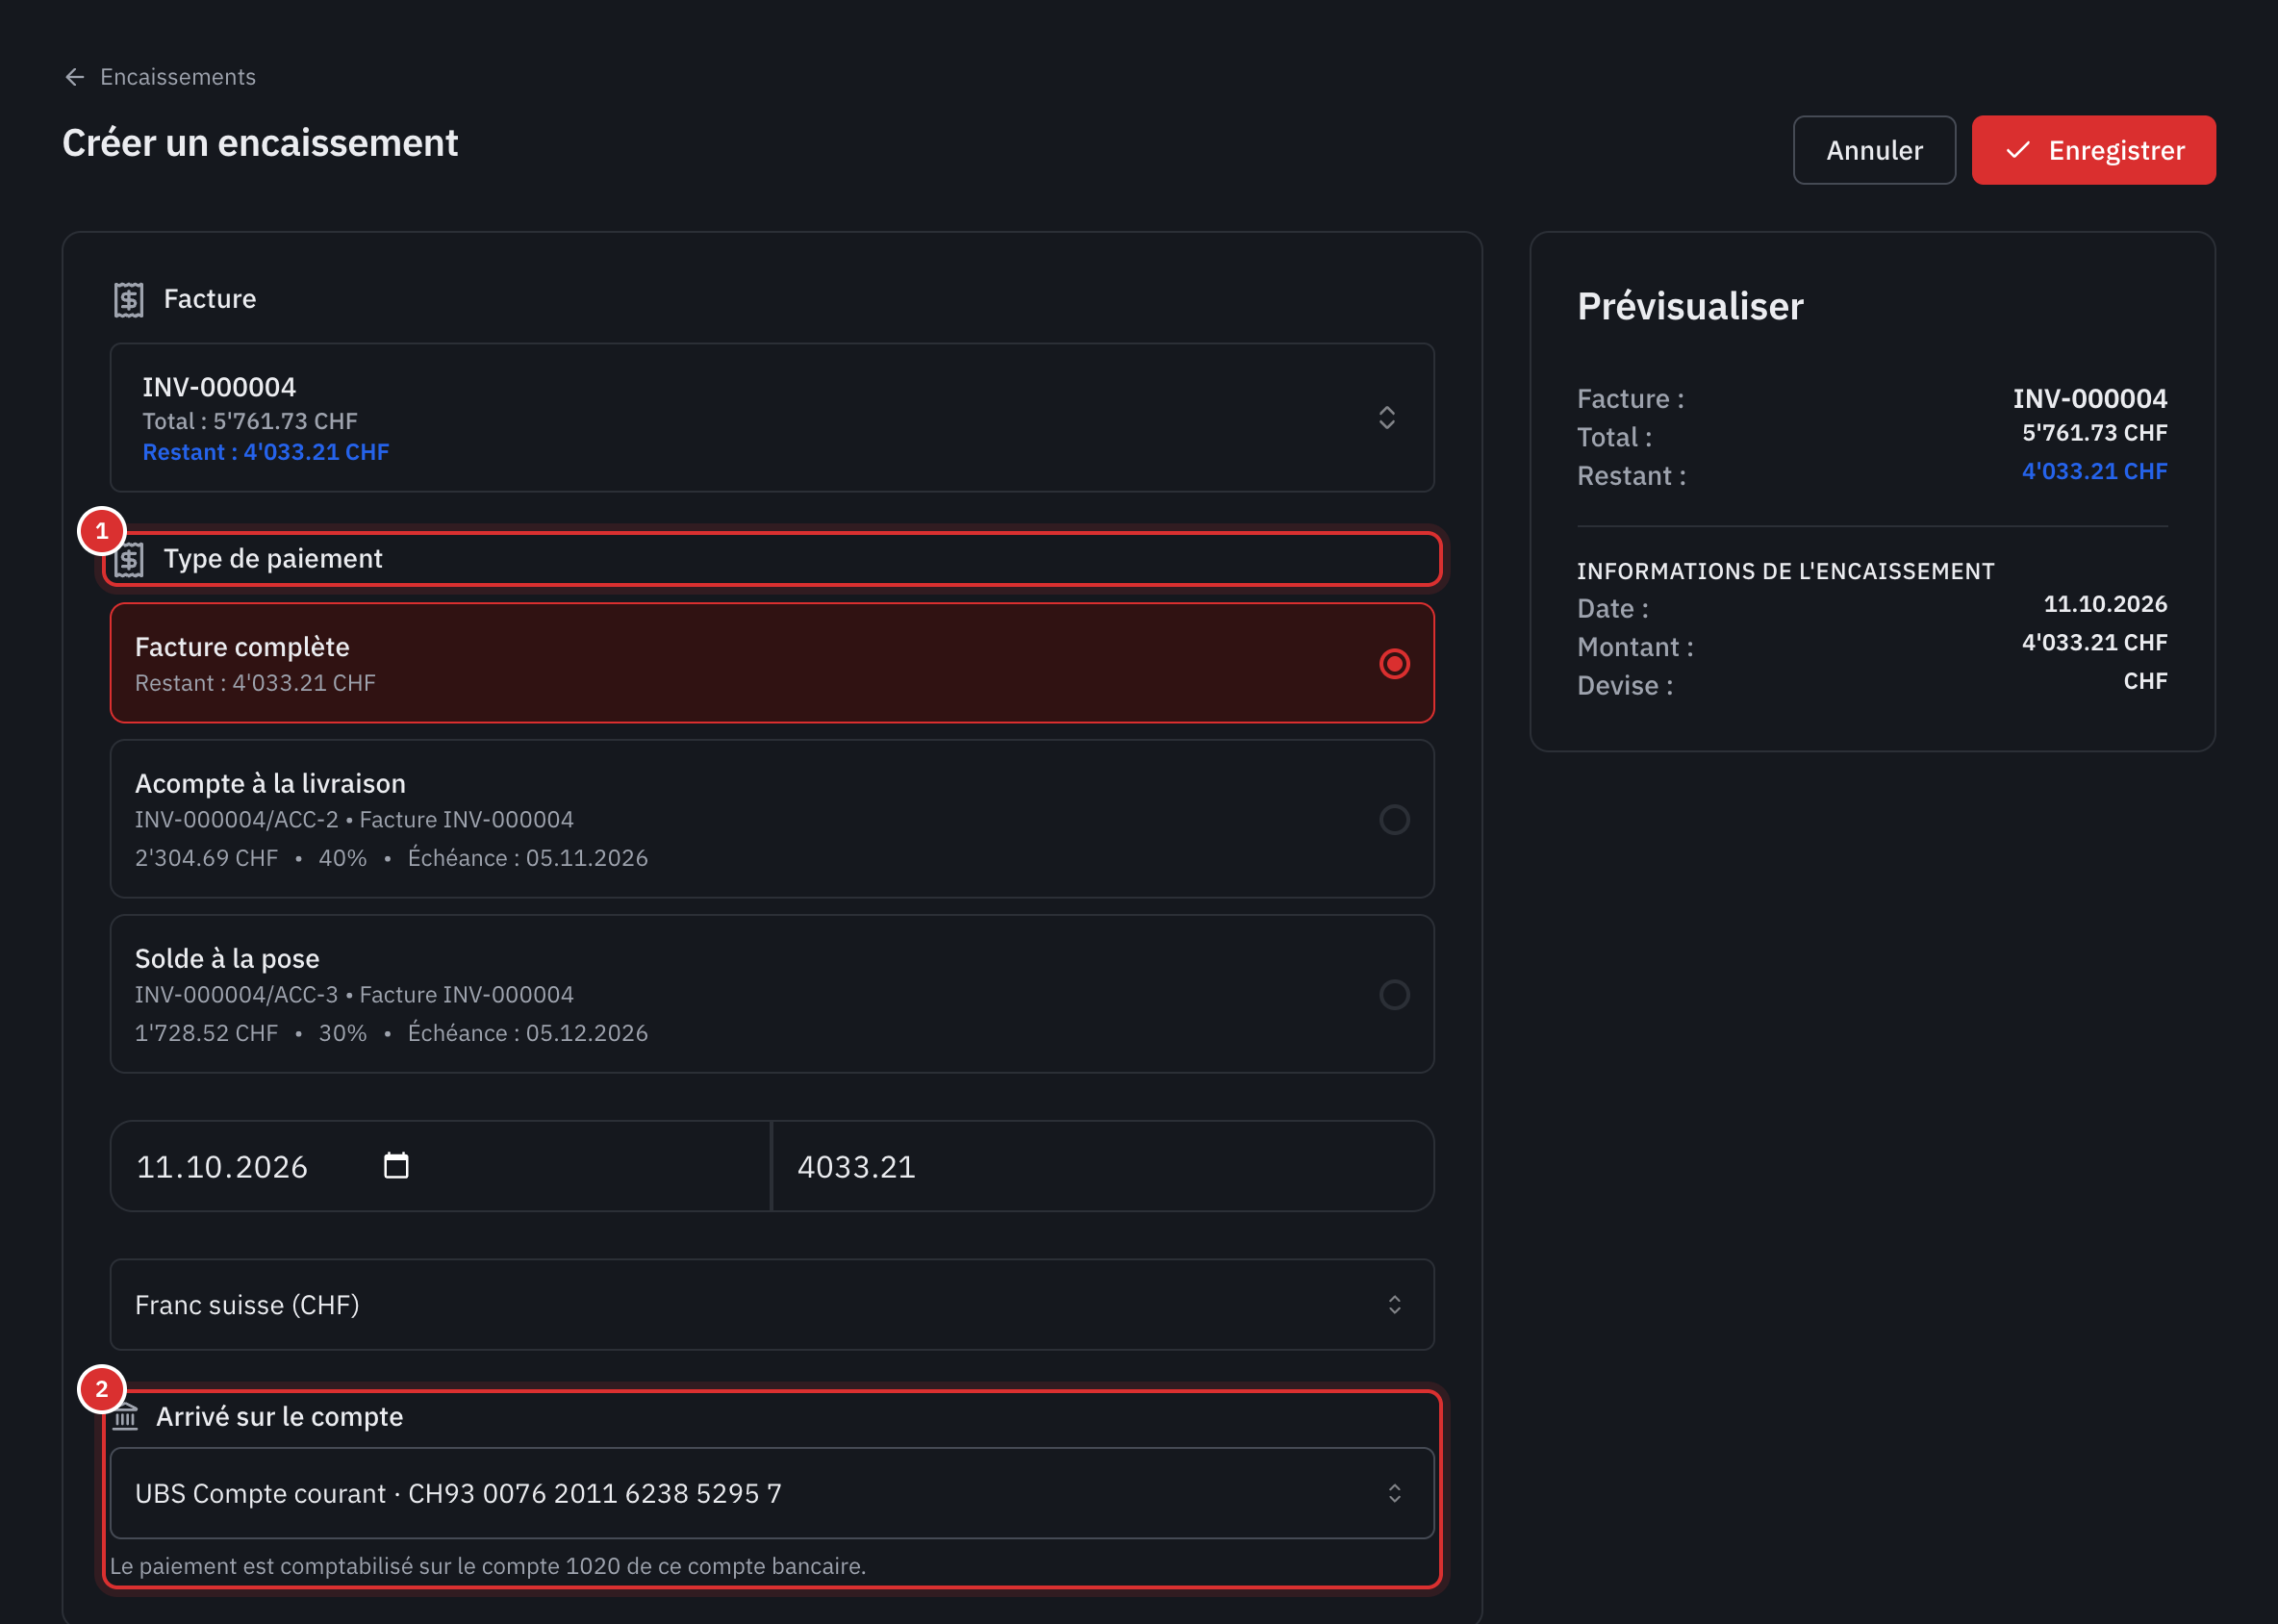Select the Facture complète radio button

pos(1394,664)
